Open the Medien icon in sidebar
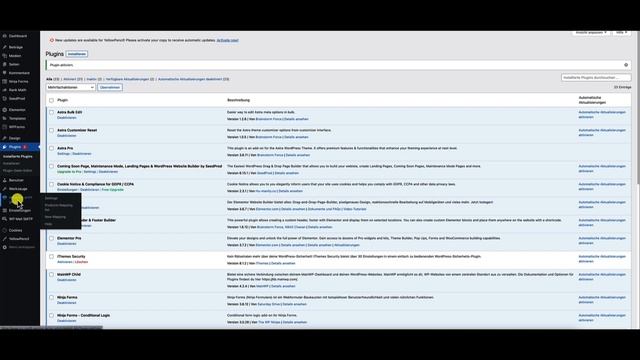The width and height of the screenshot is (640, 360). tap(4, 56)
